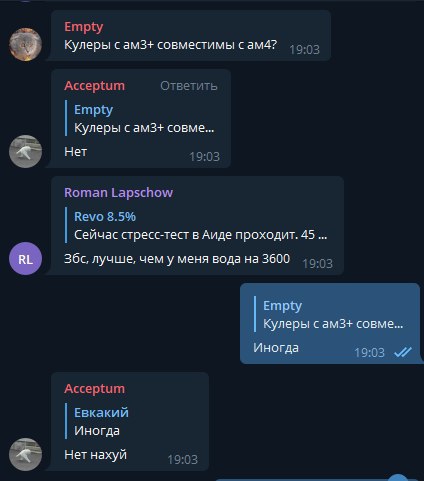
Task: Click the 'Acceptum' name above the 'Нет' message
Action: point(95,86)
